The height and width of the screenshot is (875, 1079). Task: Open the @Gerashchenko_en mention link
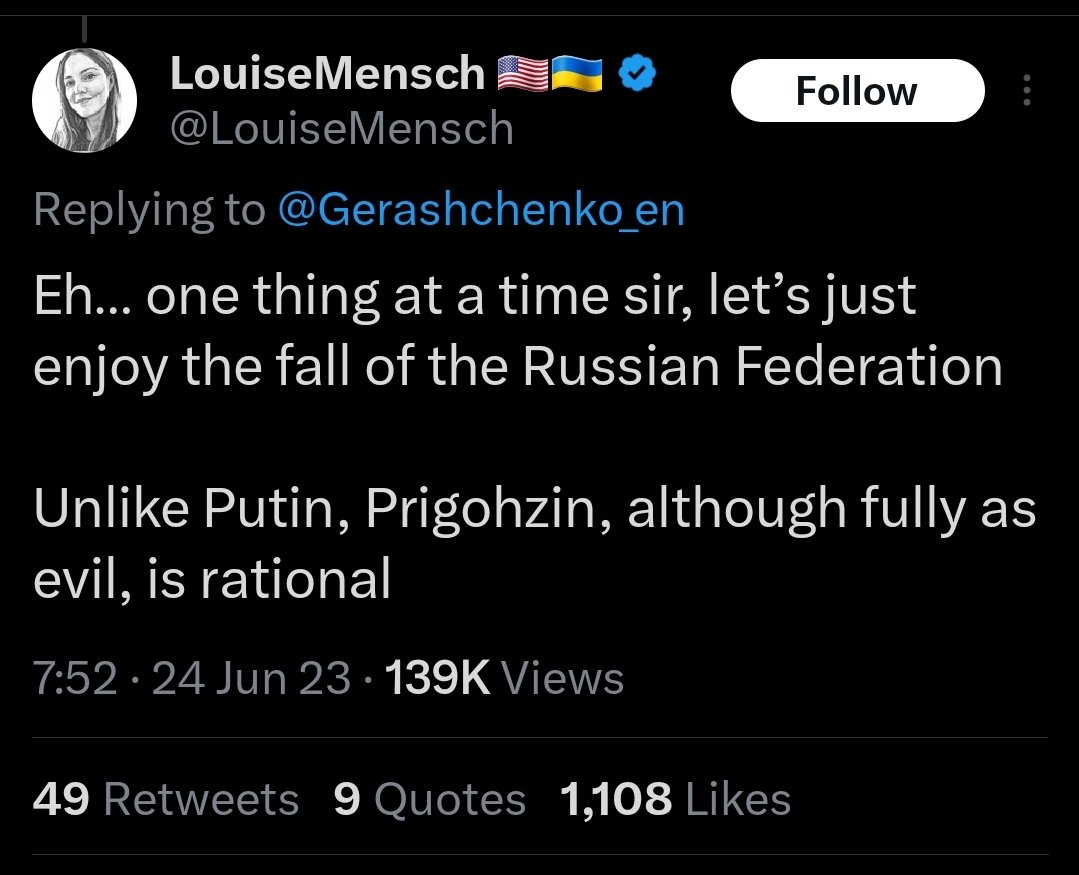click(x=480, y=210)
